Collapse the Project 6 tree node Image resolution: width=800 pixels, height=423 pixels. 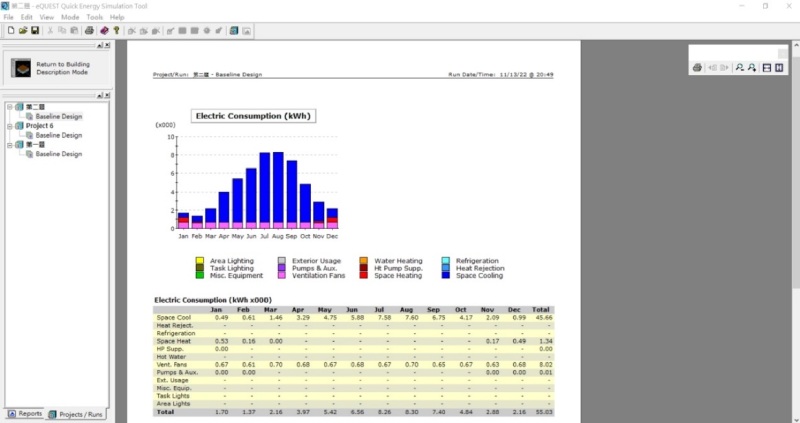pyautogui.click(x=9, y=126)
